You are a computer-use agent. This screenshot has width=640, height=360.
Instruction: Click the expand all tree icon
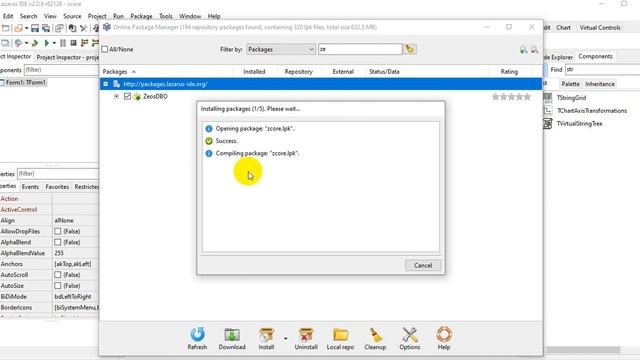click(x=523, y=49)
